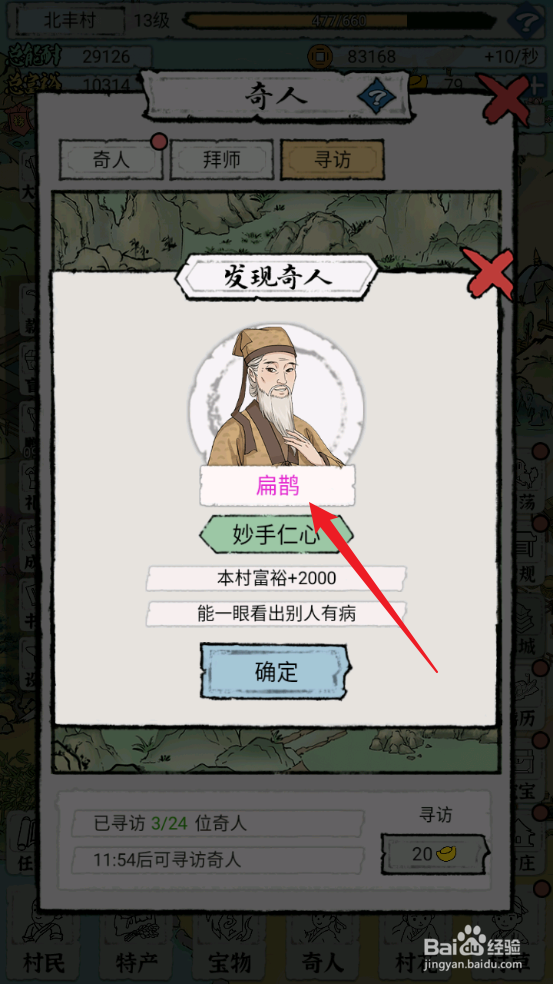This screenshot has width=553, height=984.
Task: Click the top-right question mark help icon
Action: point(526,23)
